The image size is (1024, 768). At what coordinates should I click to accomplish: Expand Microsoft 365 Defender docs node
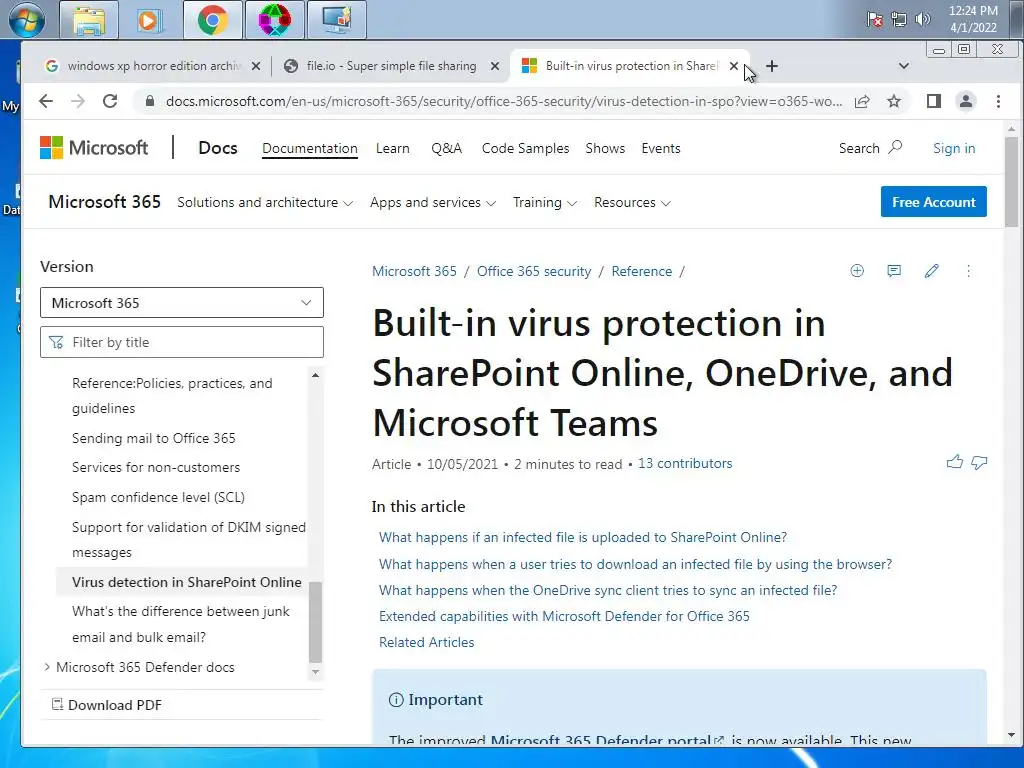tap(47, 667)
